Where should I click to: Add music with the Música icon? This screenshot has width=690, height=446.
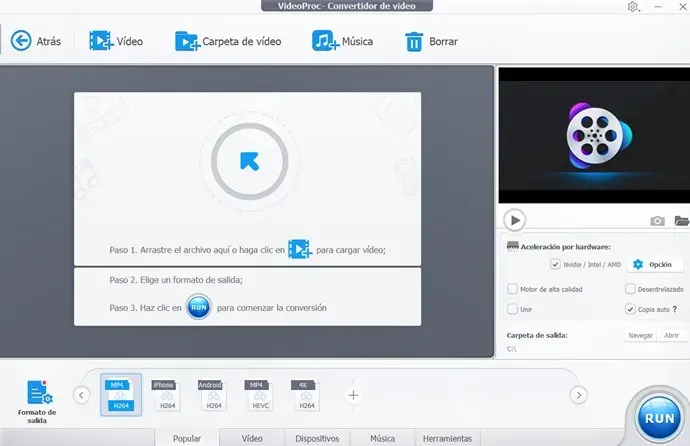click(325, 41)
